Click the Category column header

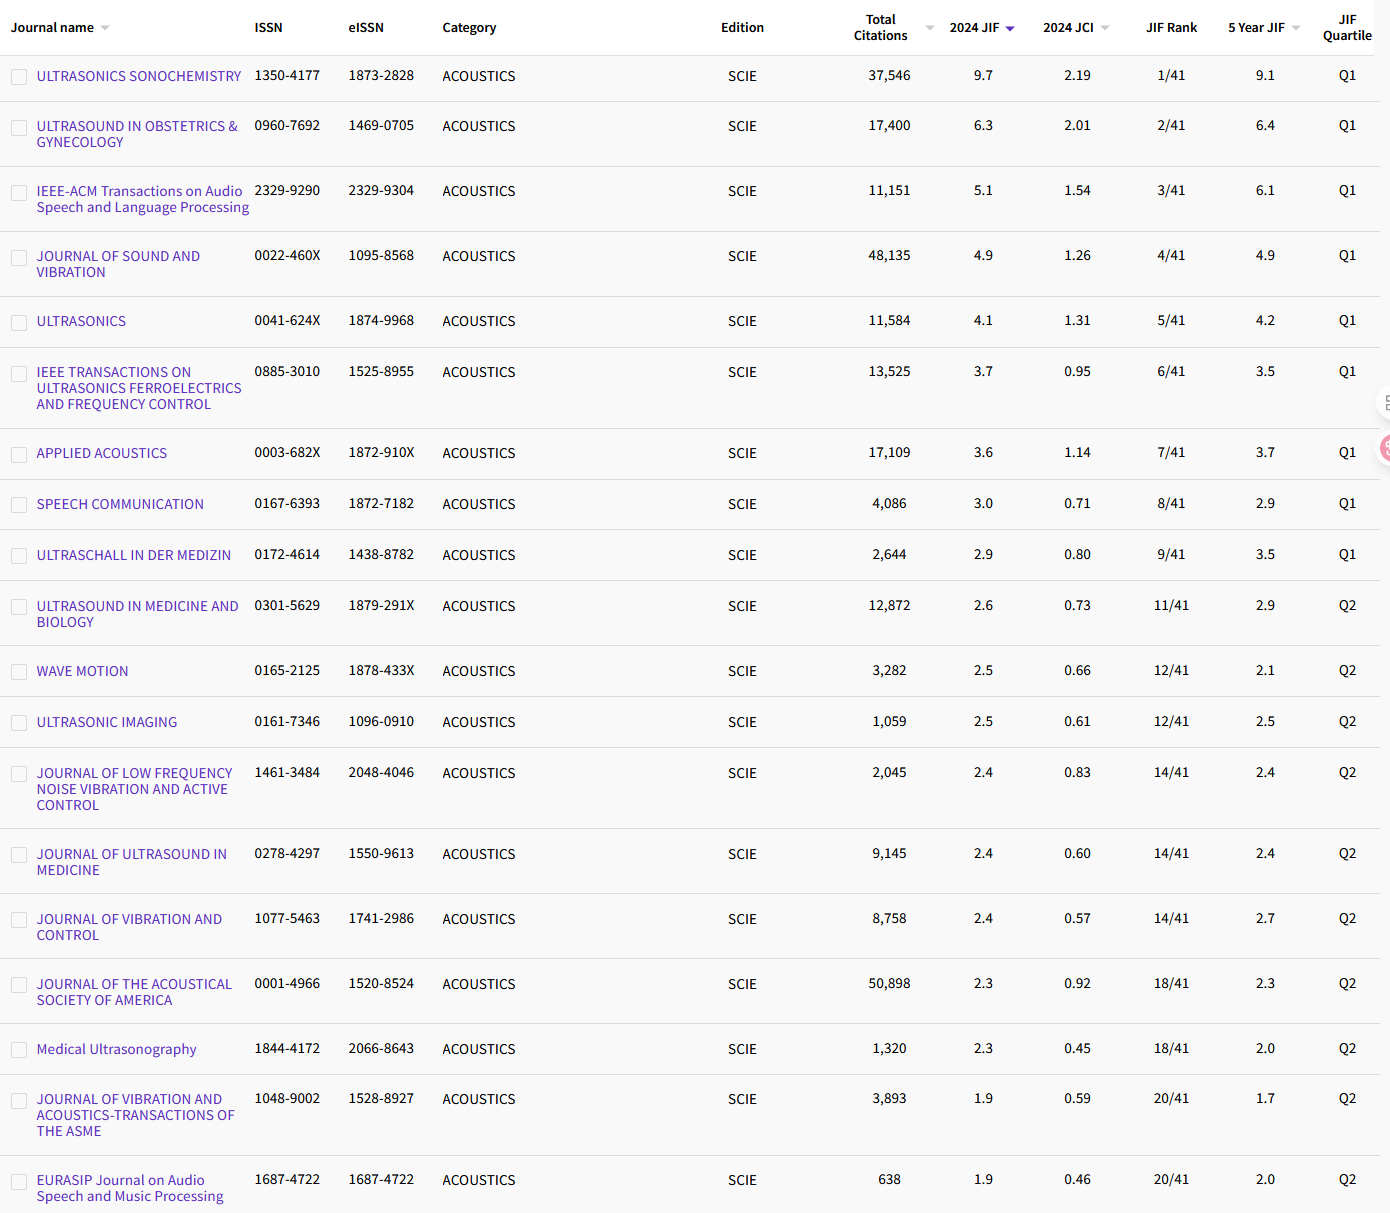tap(469, 28)
